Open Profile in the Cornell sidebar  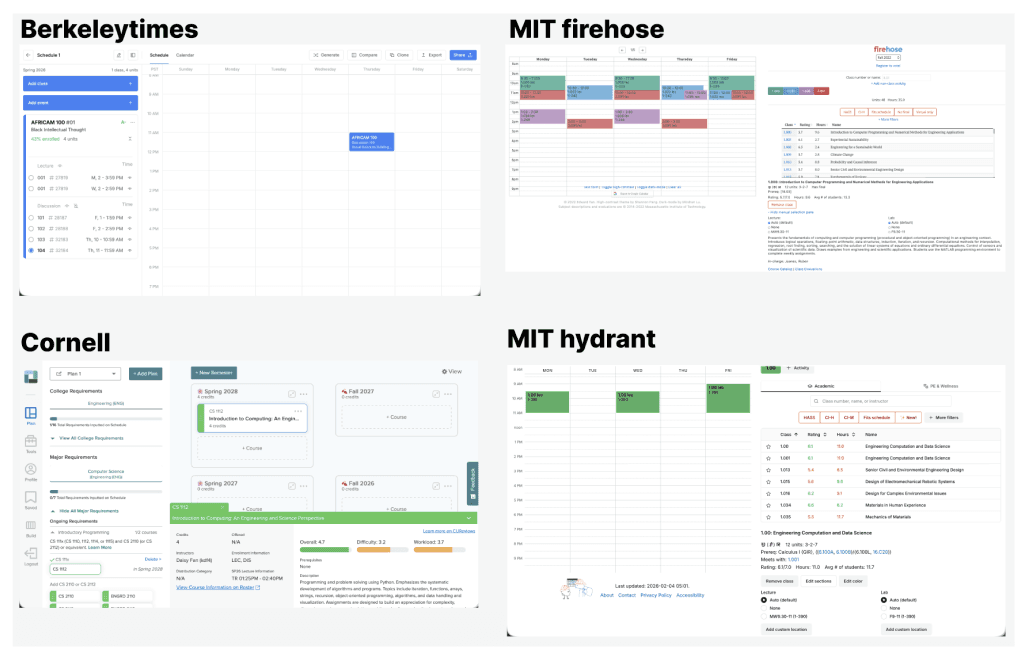click(x=31, y=472)
